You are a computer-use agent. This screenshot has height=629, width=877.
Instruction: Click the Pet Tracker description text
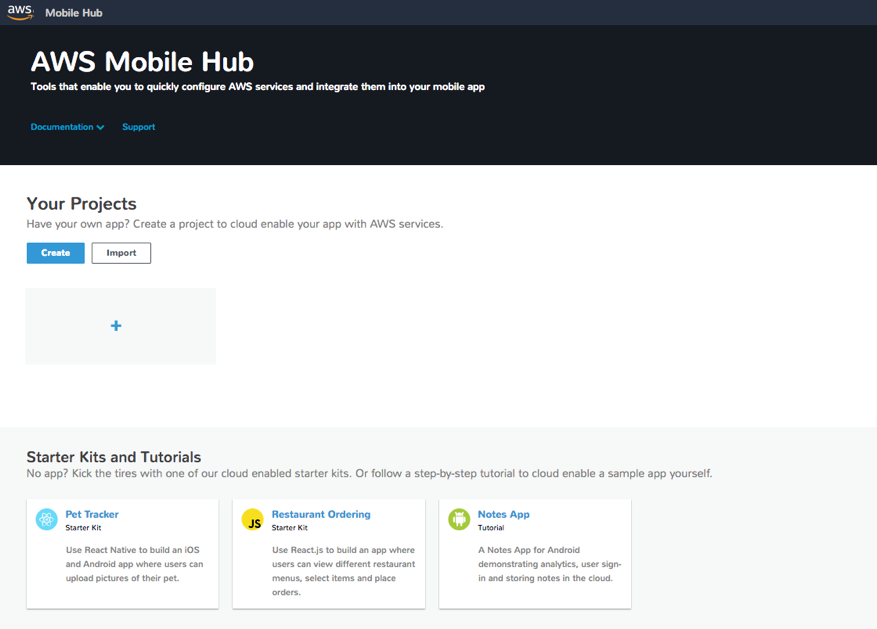point(134,564)
